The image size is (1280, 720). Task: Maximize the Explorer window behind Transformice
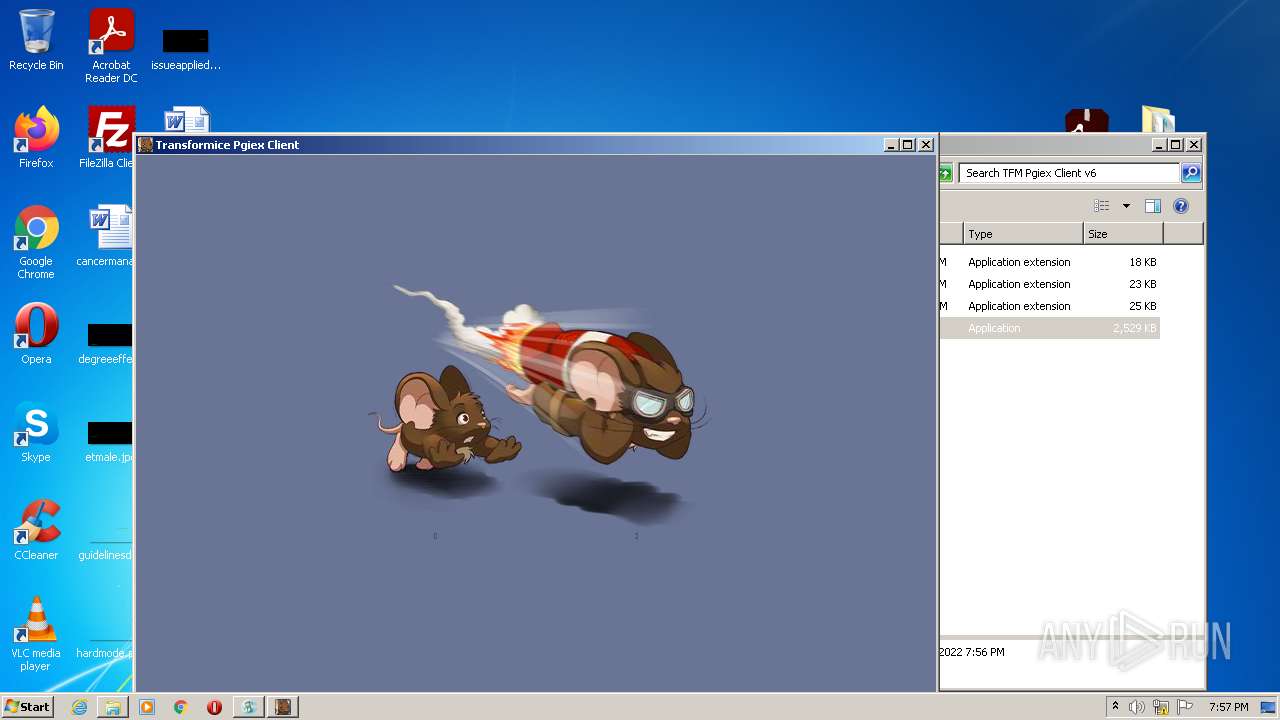(1176, 145)
